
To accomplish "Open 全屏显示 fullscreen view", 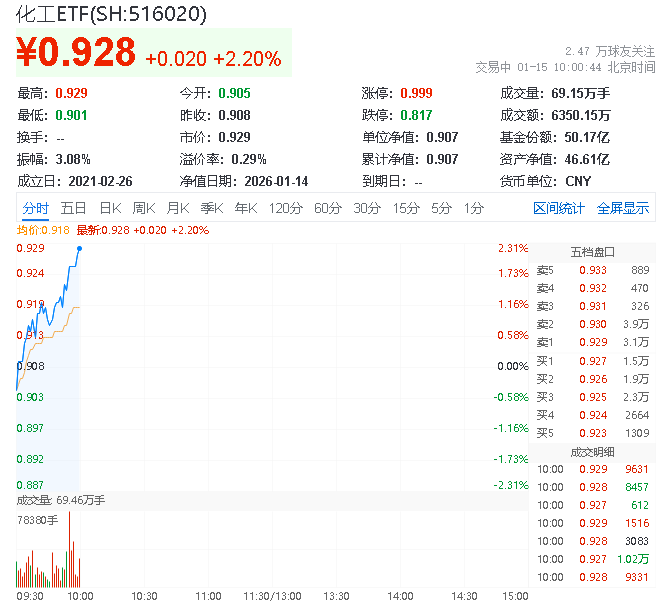I will 623,208.
